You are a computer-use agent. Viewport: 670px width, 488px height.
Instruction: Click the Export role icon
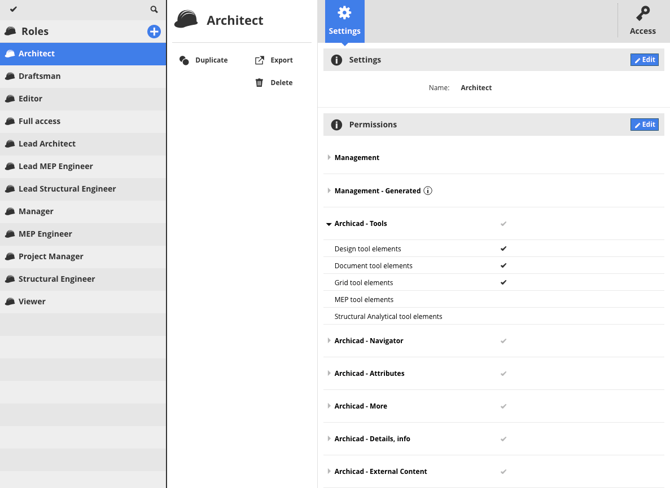260,60
